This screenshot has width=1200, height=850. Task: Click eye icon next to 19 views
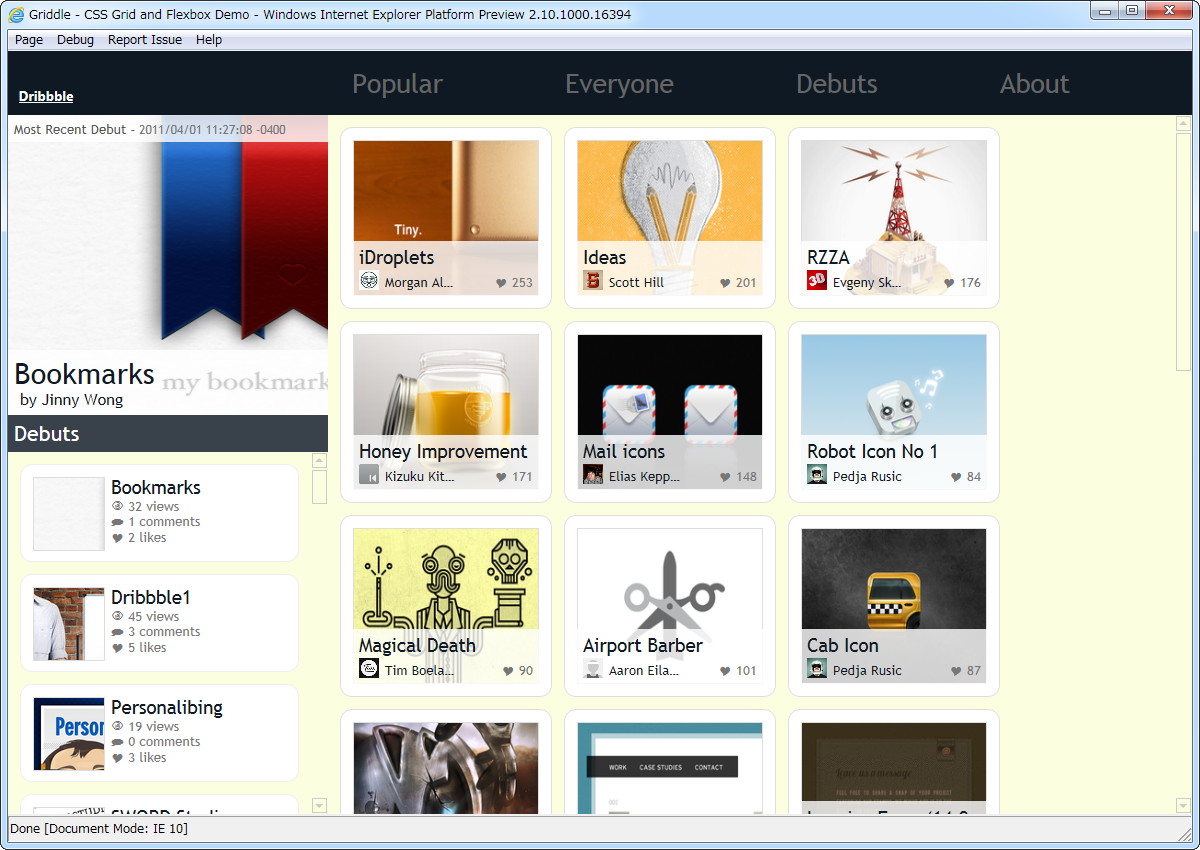point(118,727)
